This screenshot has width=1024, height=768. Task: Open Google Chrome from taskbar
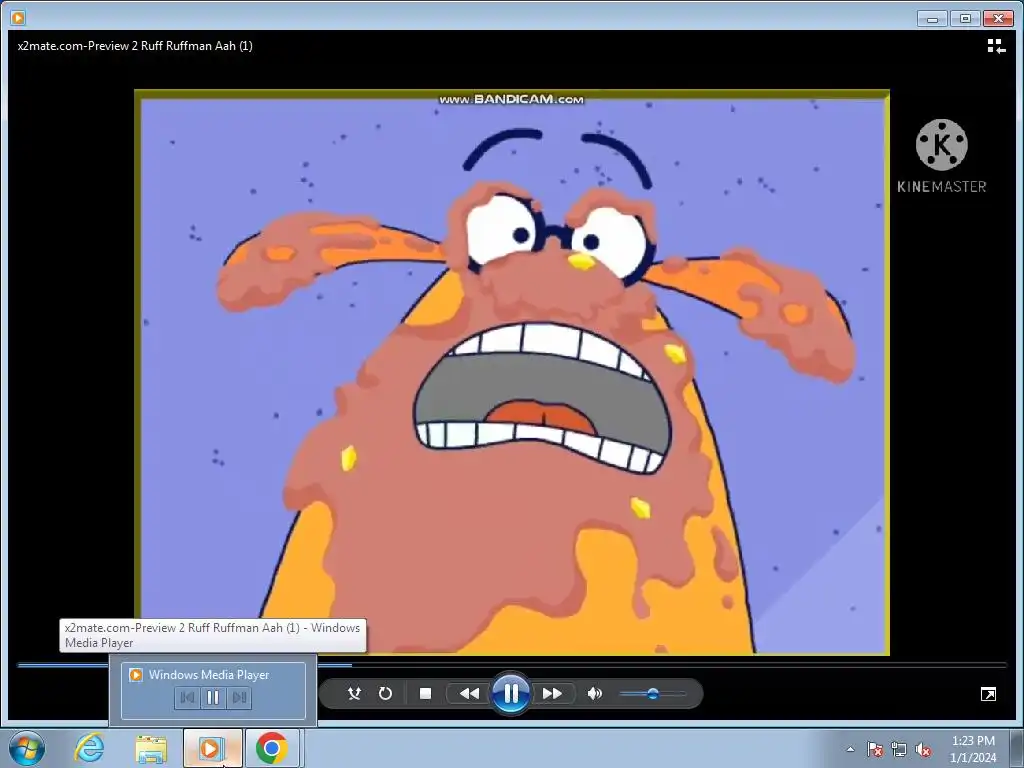(x=272, y=748)
